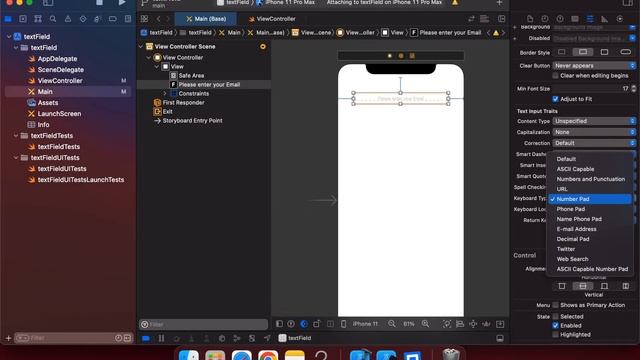This screenshot has width=640, height=360.
Task: Collapse the textFieldTests group
Action: (16, 136)
